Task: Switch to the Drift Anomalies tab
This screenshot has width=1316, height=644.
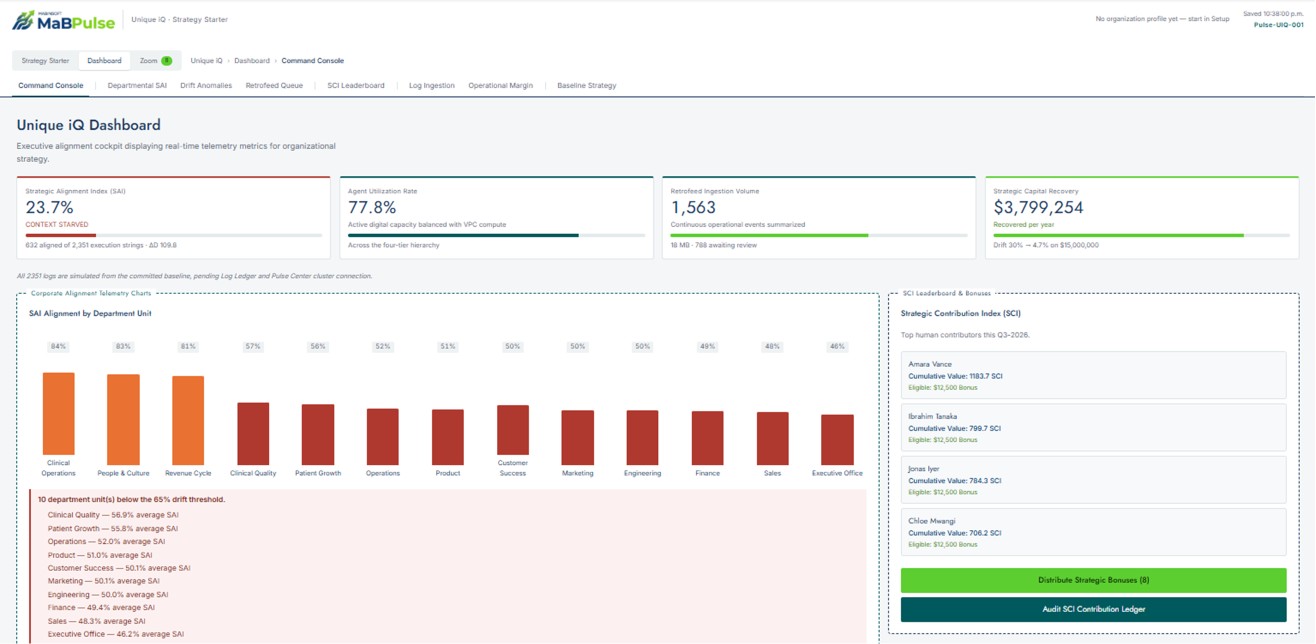Action: [x=206, y=86]
